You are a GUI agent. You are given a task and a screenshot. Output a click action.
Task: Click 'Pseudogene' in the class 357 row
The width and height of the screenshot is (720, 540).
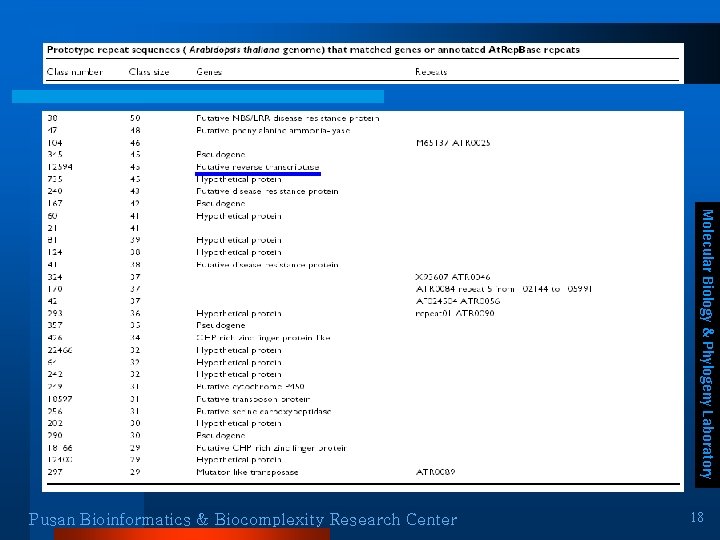(220, 326)
